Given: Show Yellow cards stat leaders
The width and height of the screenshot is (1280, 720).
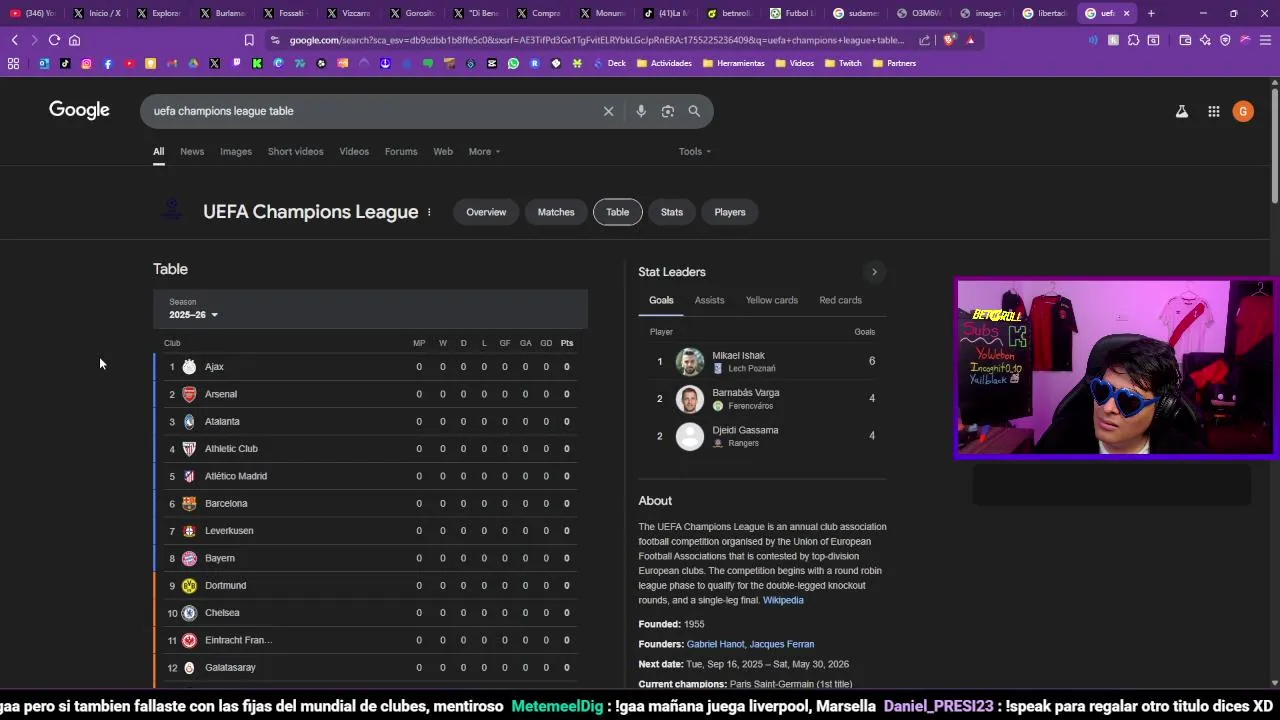Looking at the screenshot, I should point(772,300).
